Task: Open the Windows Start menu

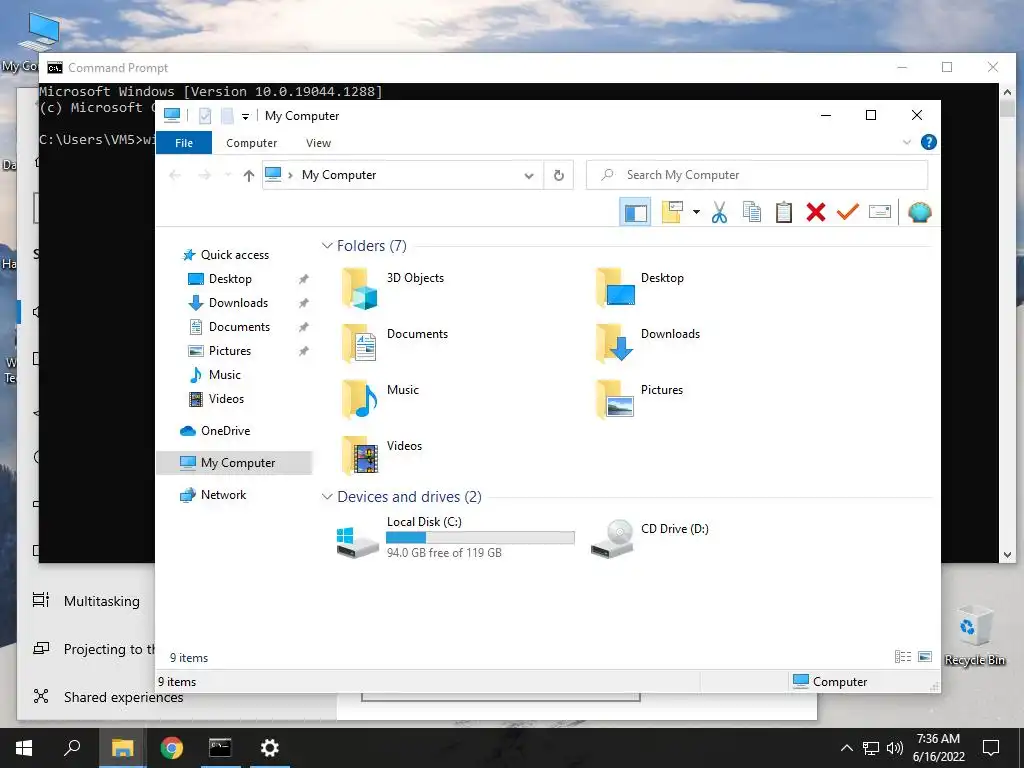Action: pyautogui.click(x=24, y=748)
